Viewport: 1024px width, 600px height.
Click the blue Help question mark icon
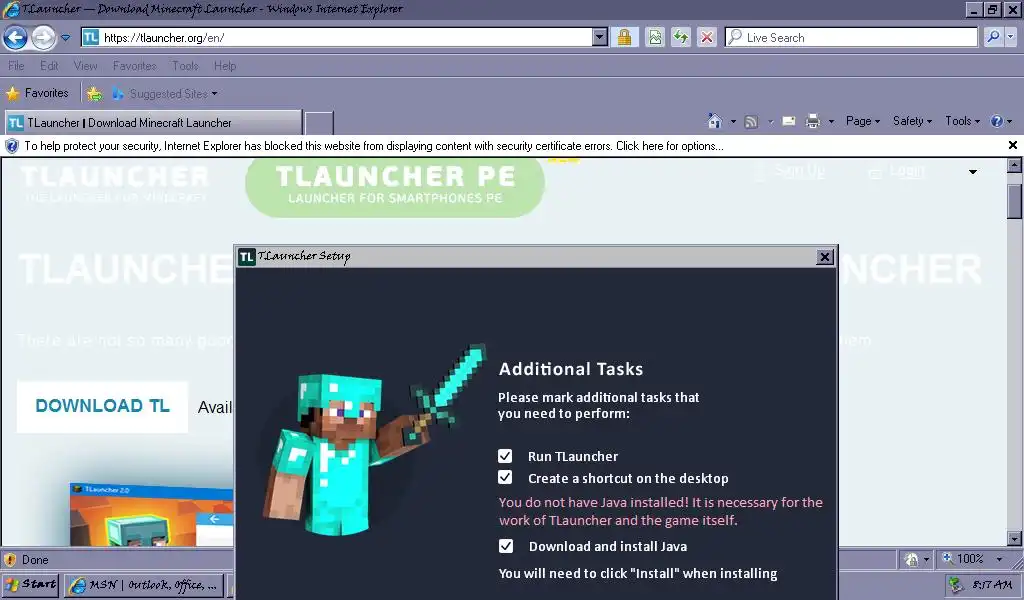pyautogui.click(x=997, y=121)
